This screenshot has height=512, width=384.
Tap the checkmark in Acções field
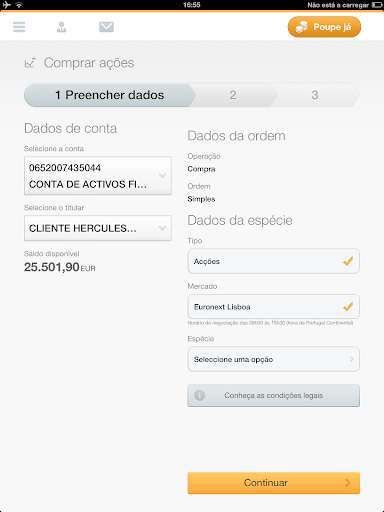pos(348,261)
